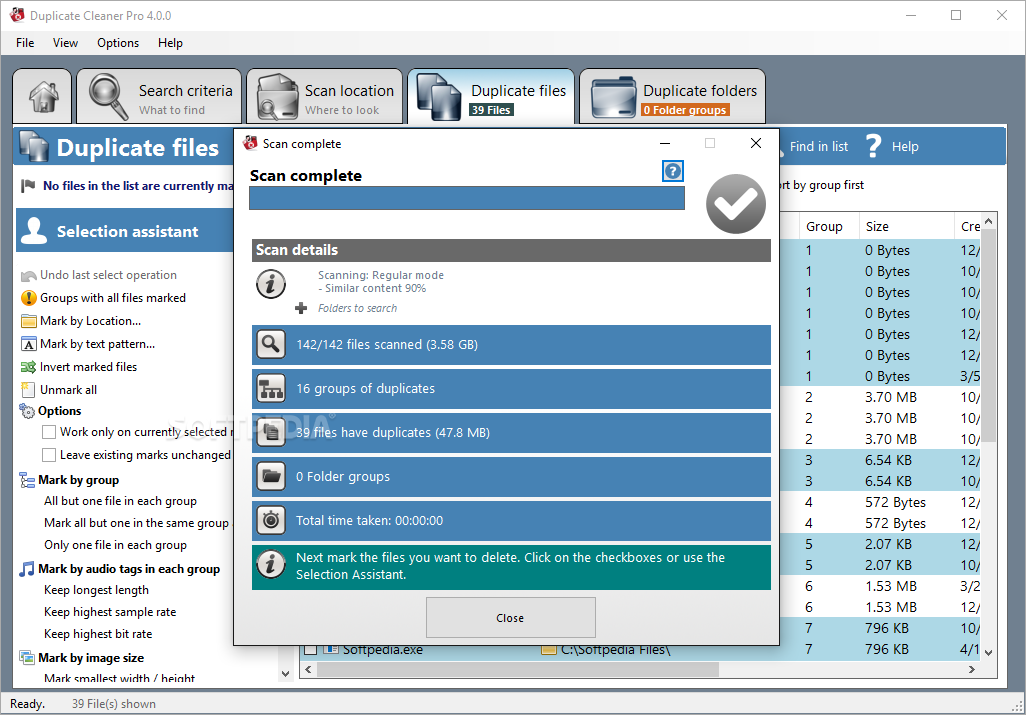Select Mark all but one in the same group
This screenshot has height=715, width=1026.
136,523
